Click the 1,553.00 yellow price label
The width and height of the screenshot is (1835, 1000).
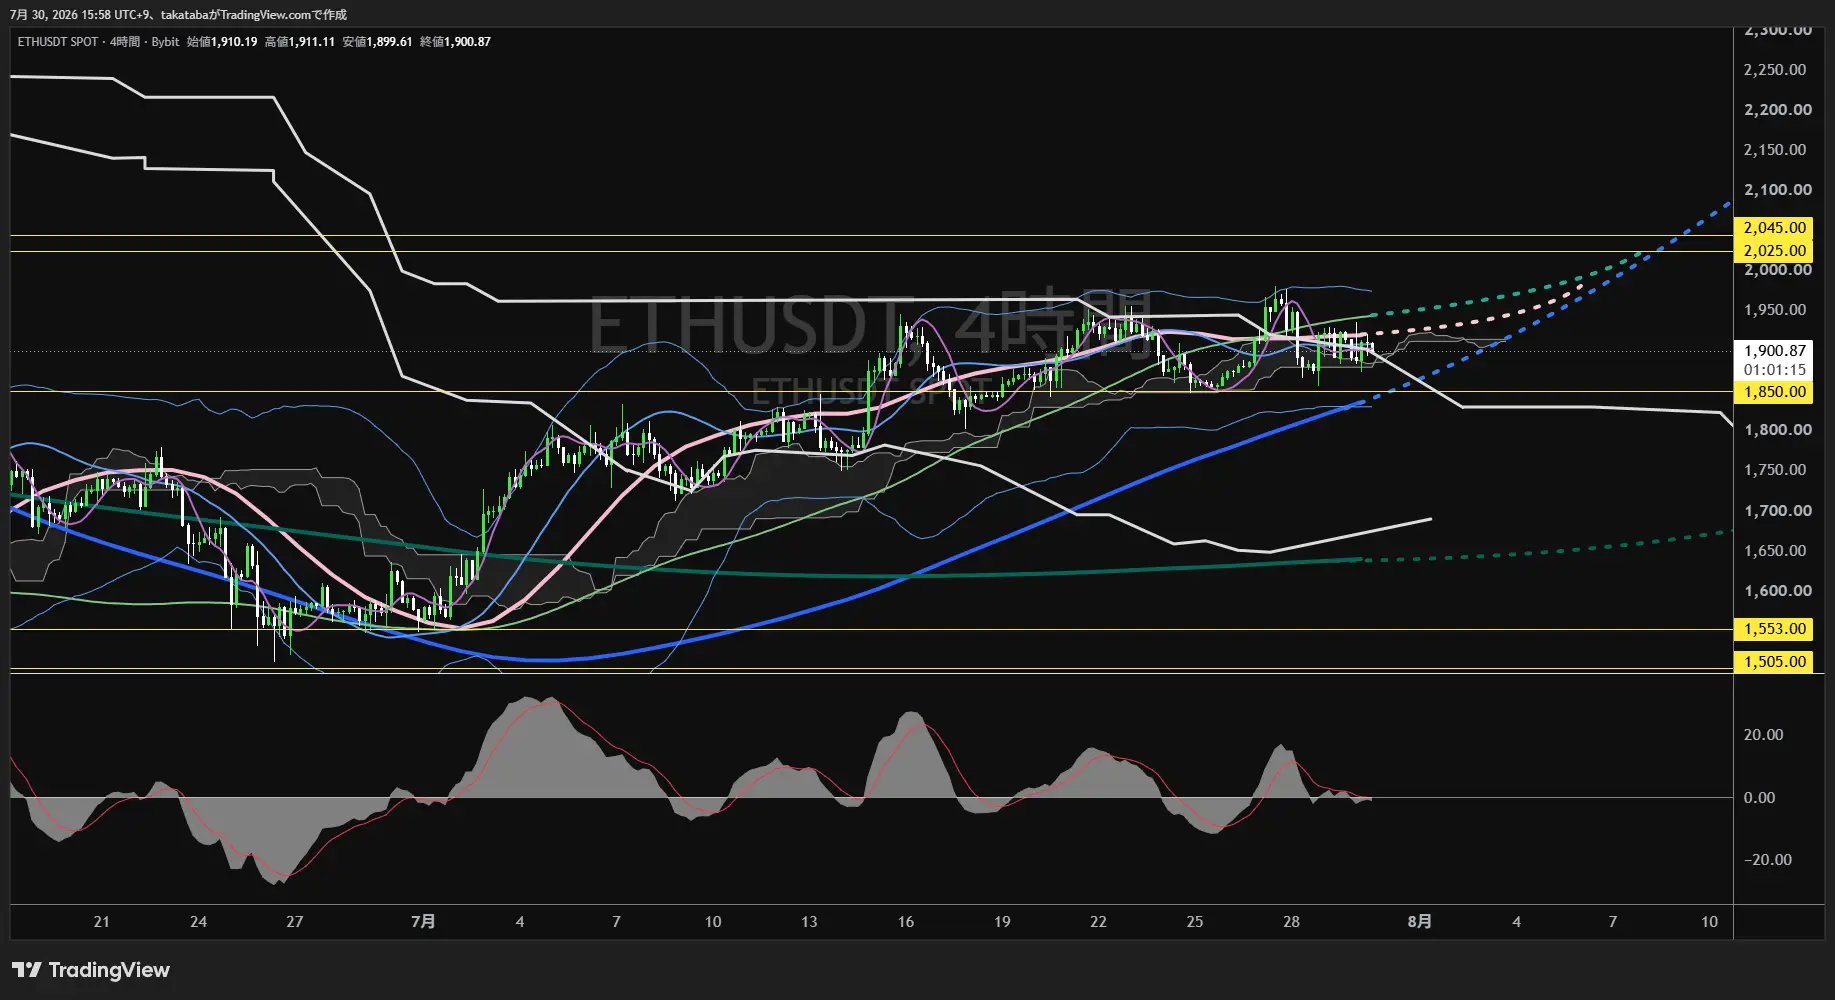tap(1774, 629)
